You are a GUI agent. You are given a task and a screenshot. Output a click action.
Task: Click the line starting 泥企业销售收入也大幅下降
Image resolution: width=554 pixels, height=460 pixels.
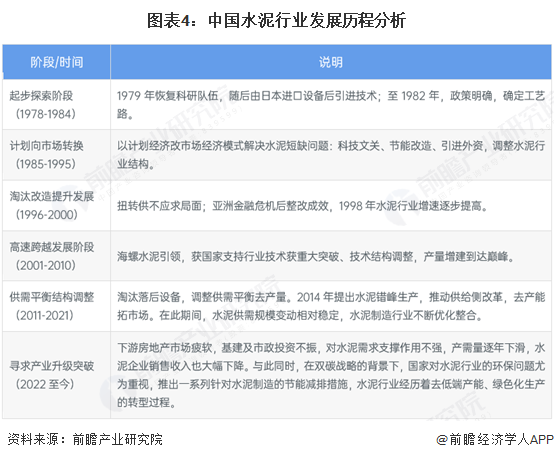(x=331, y=366)
